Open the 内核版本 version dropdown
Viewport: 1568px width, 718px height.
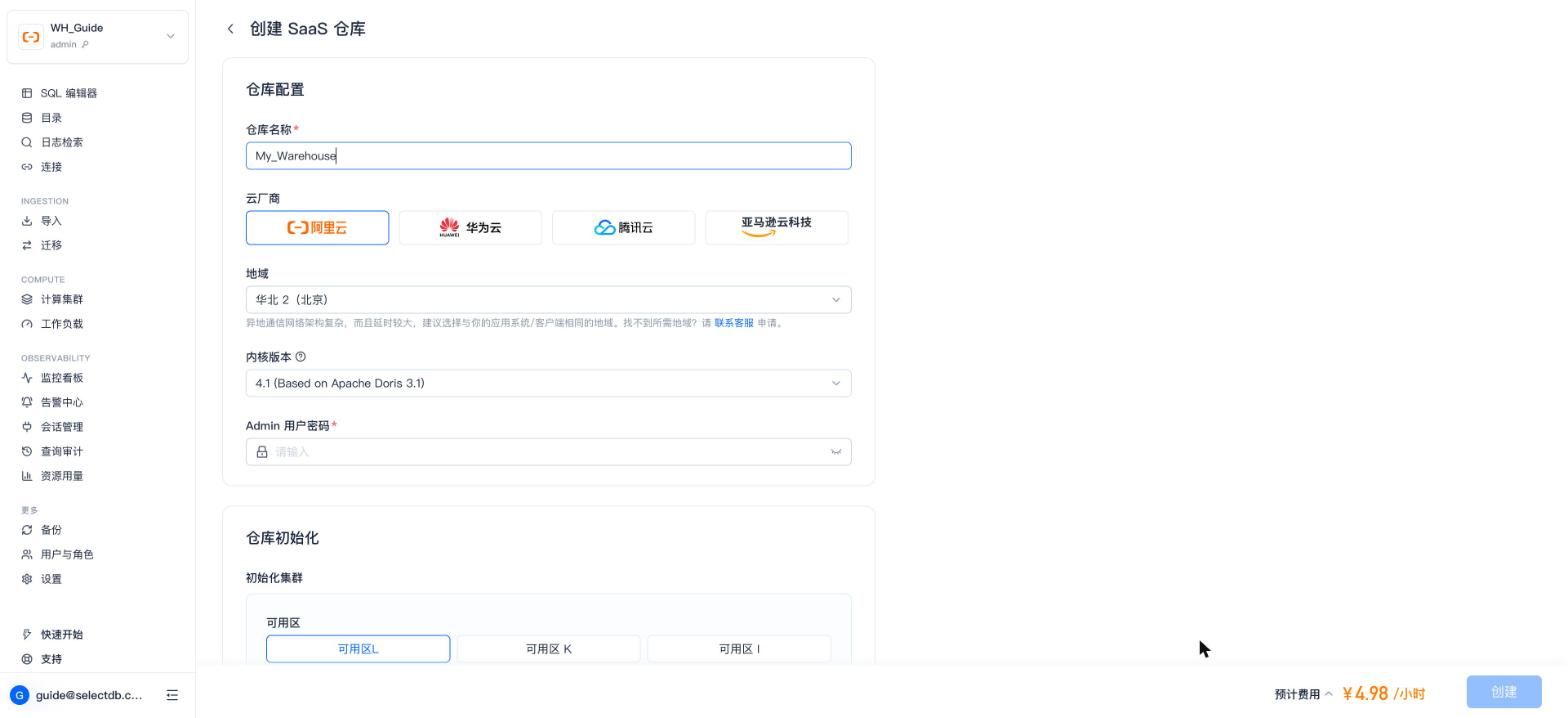[x=548, y=383]
